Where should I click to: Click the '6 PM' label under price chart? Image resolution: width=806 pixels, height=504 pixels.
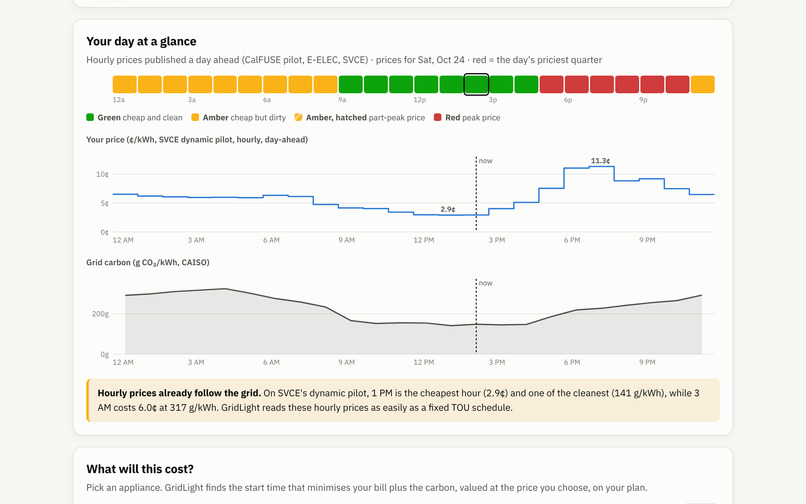pos(572,240)
